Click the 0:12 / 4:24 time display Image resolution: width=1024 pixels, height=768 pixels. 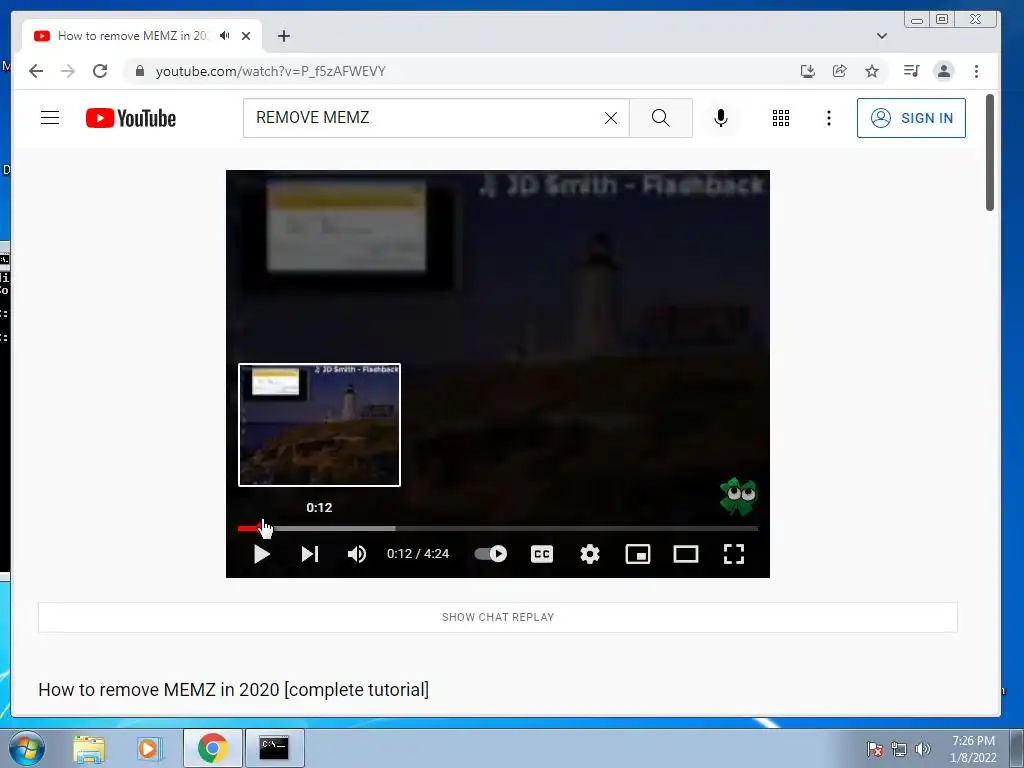coord(418,554)
